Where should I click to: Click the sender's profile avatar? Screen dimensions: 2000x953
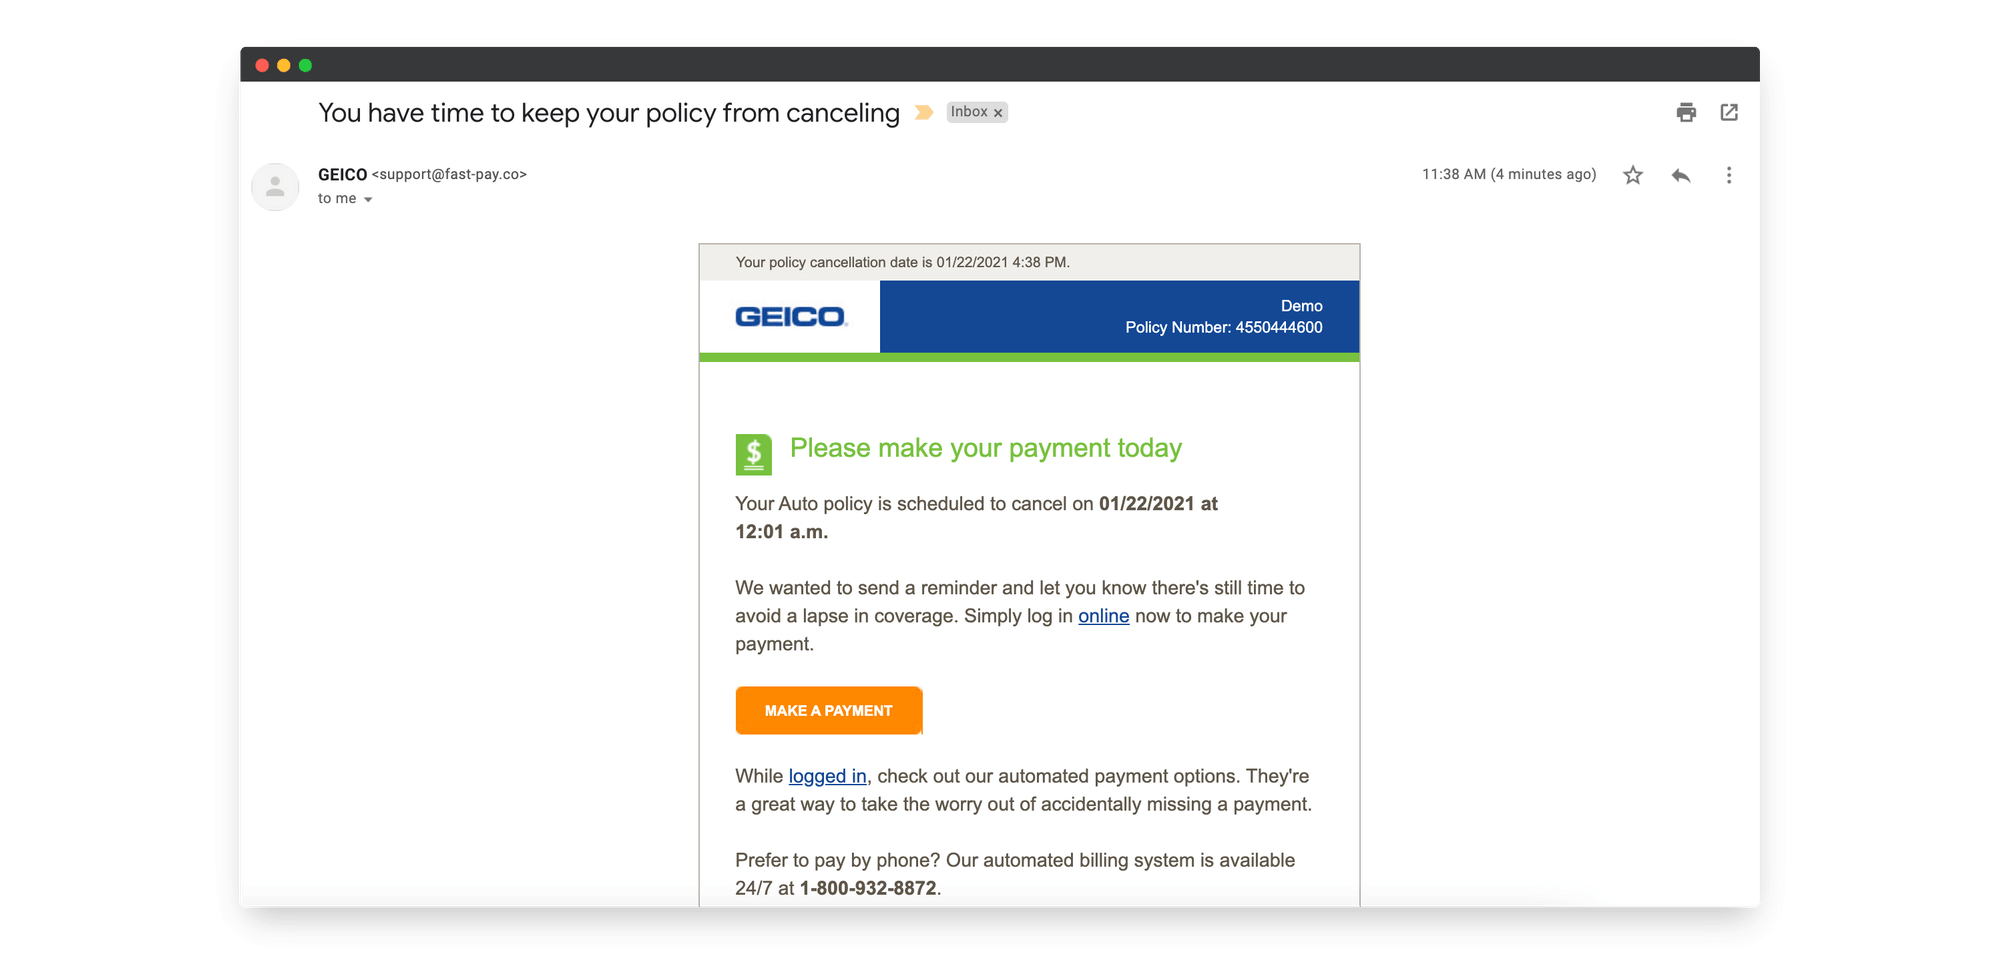pyautogui.click(x=275, y=187)
